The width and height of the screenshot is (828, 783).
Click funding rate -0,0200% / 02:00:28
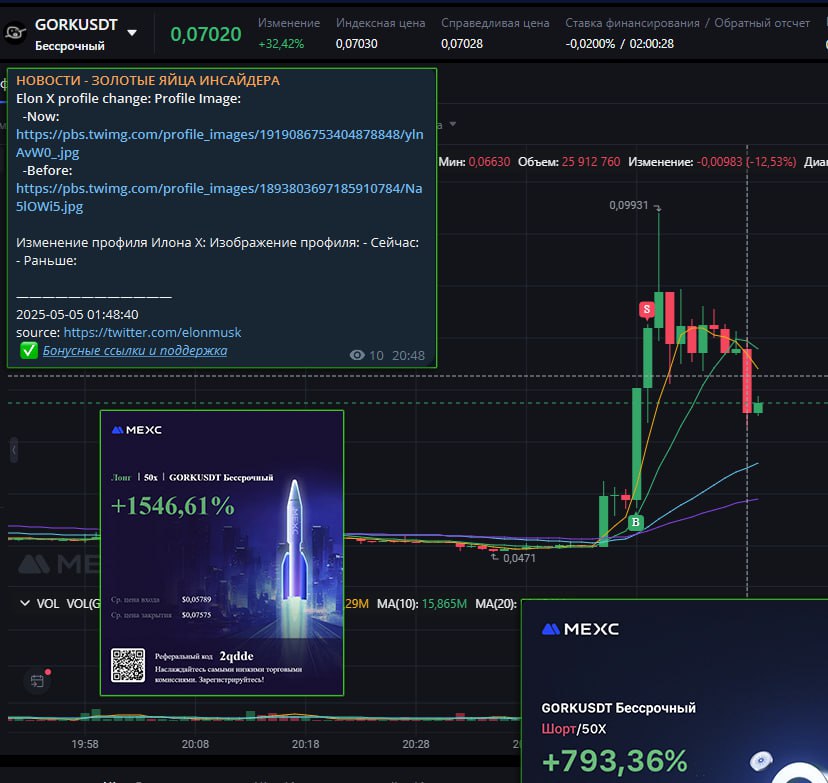pos(619,44)
